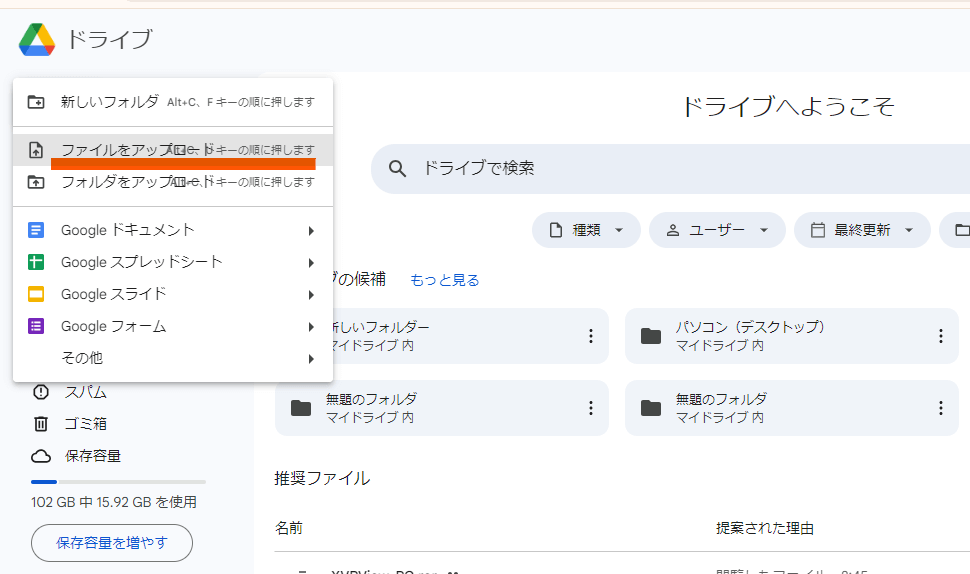Open ゴミ箱 in the sidebar
The image size is (970, 574).
click(86, 424)
